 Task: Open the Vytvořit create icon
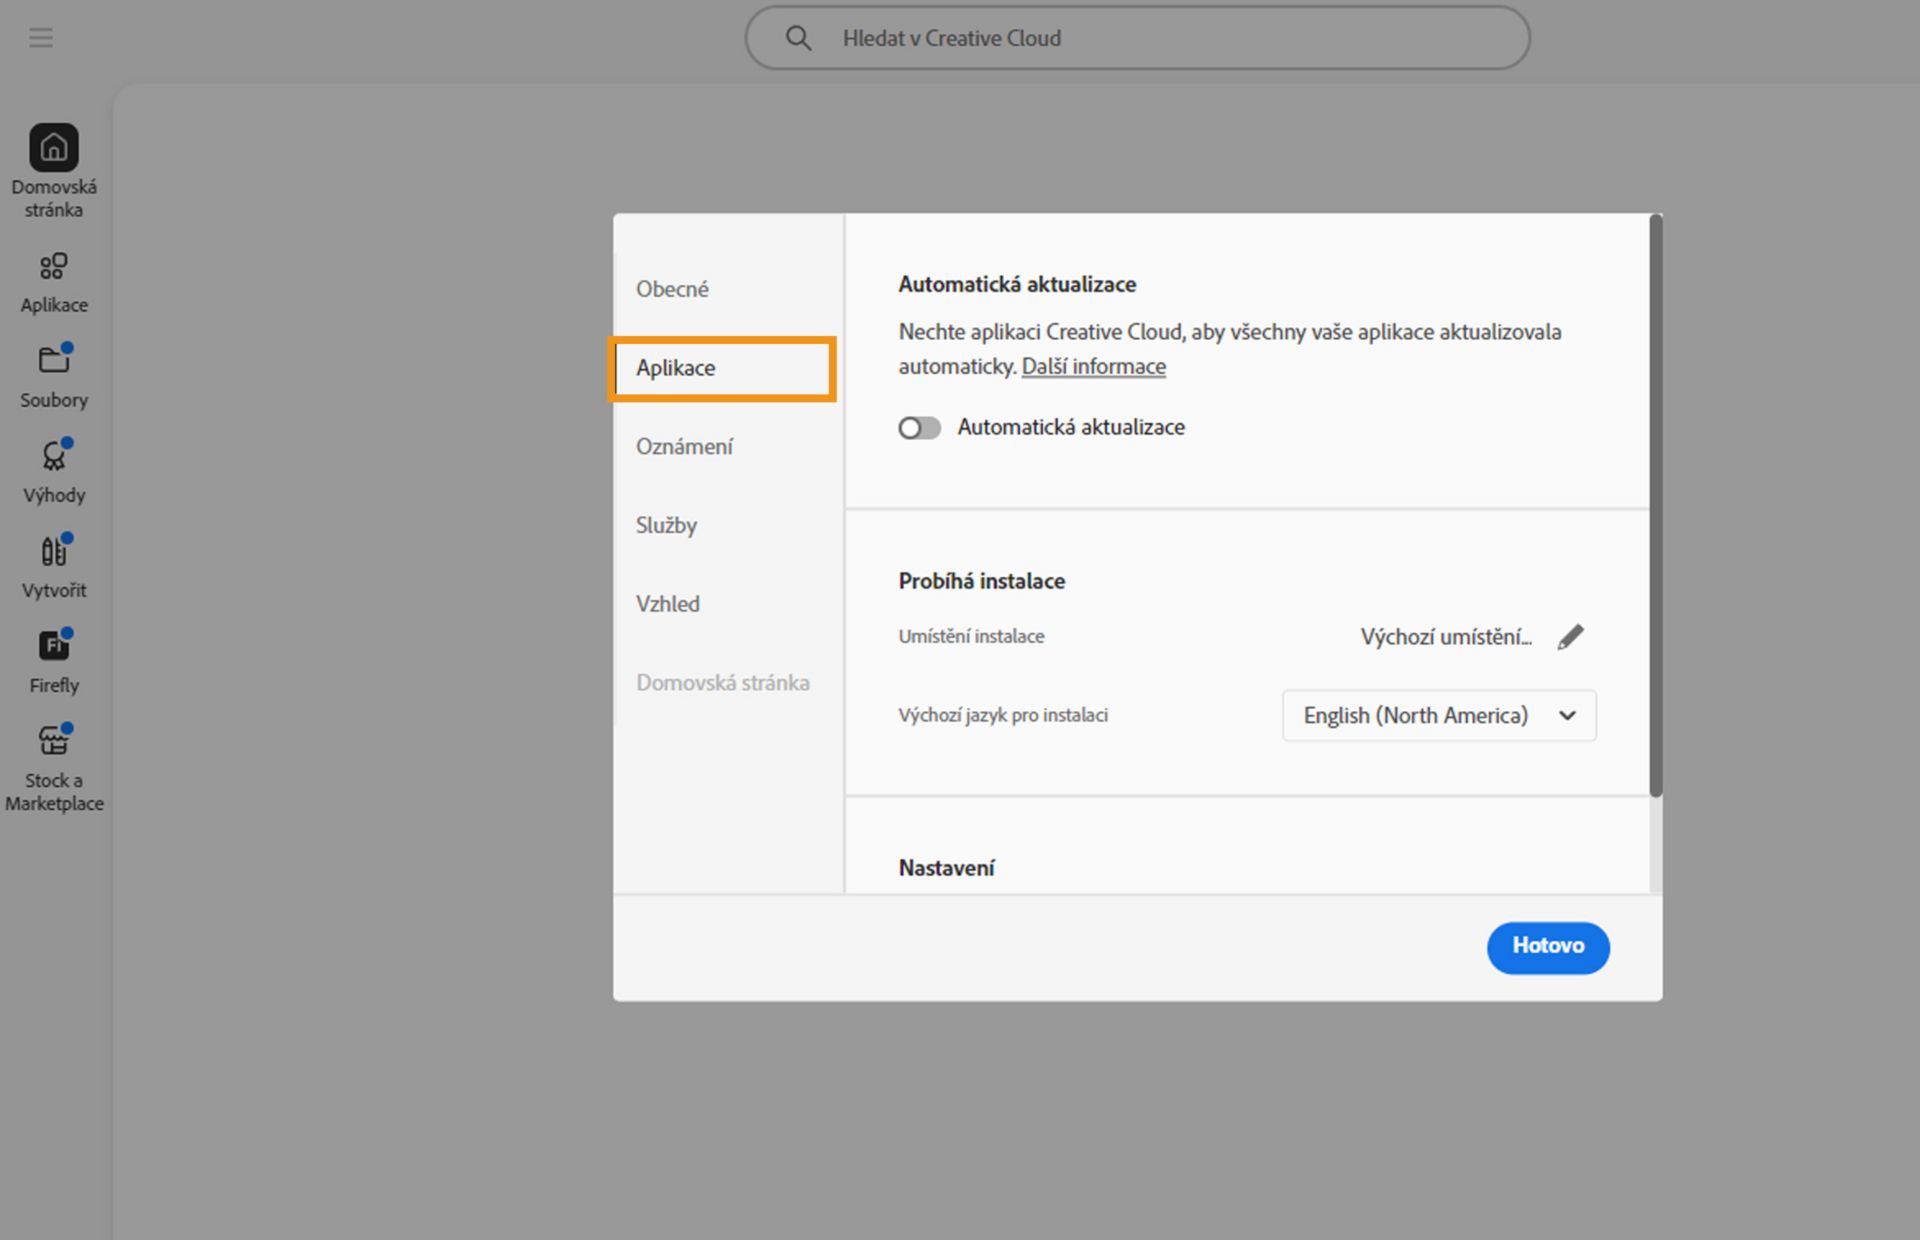[54, 551]
